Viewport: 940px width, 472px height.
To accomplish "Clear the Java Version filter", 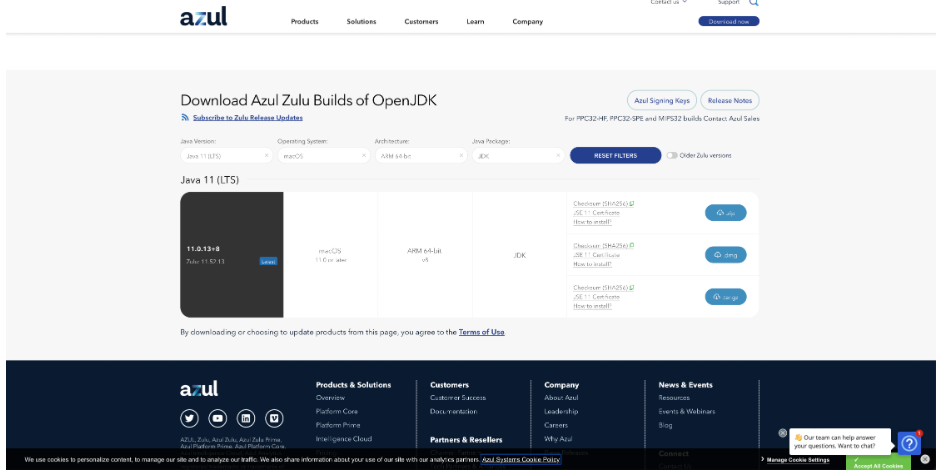I will pos(266,155).
